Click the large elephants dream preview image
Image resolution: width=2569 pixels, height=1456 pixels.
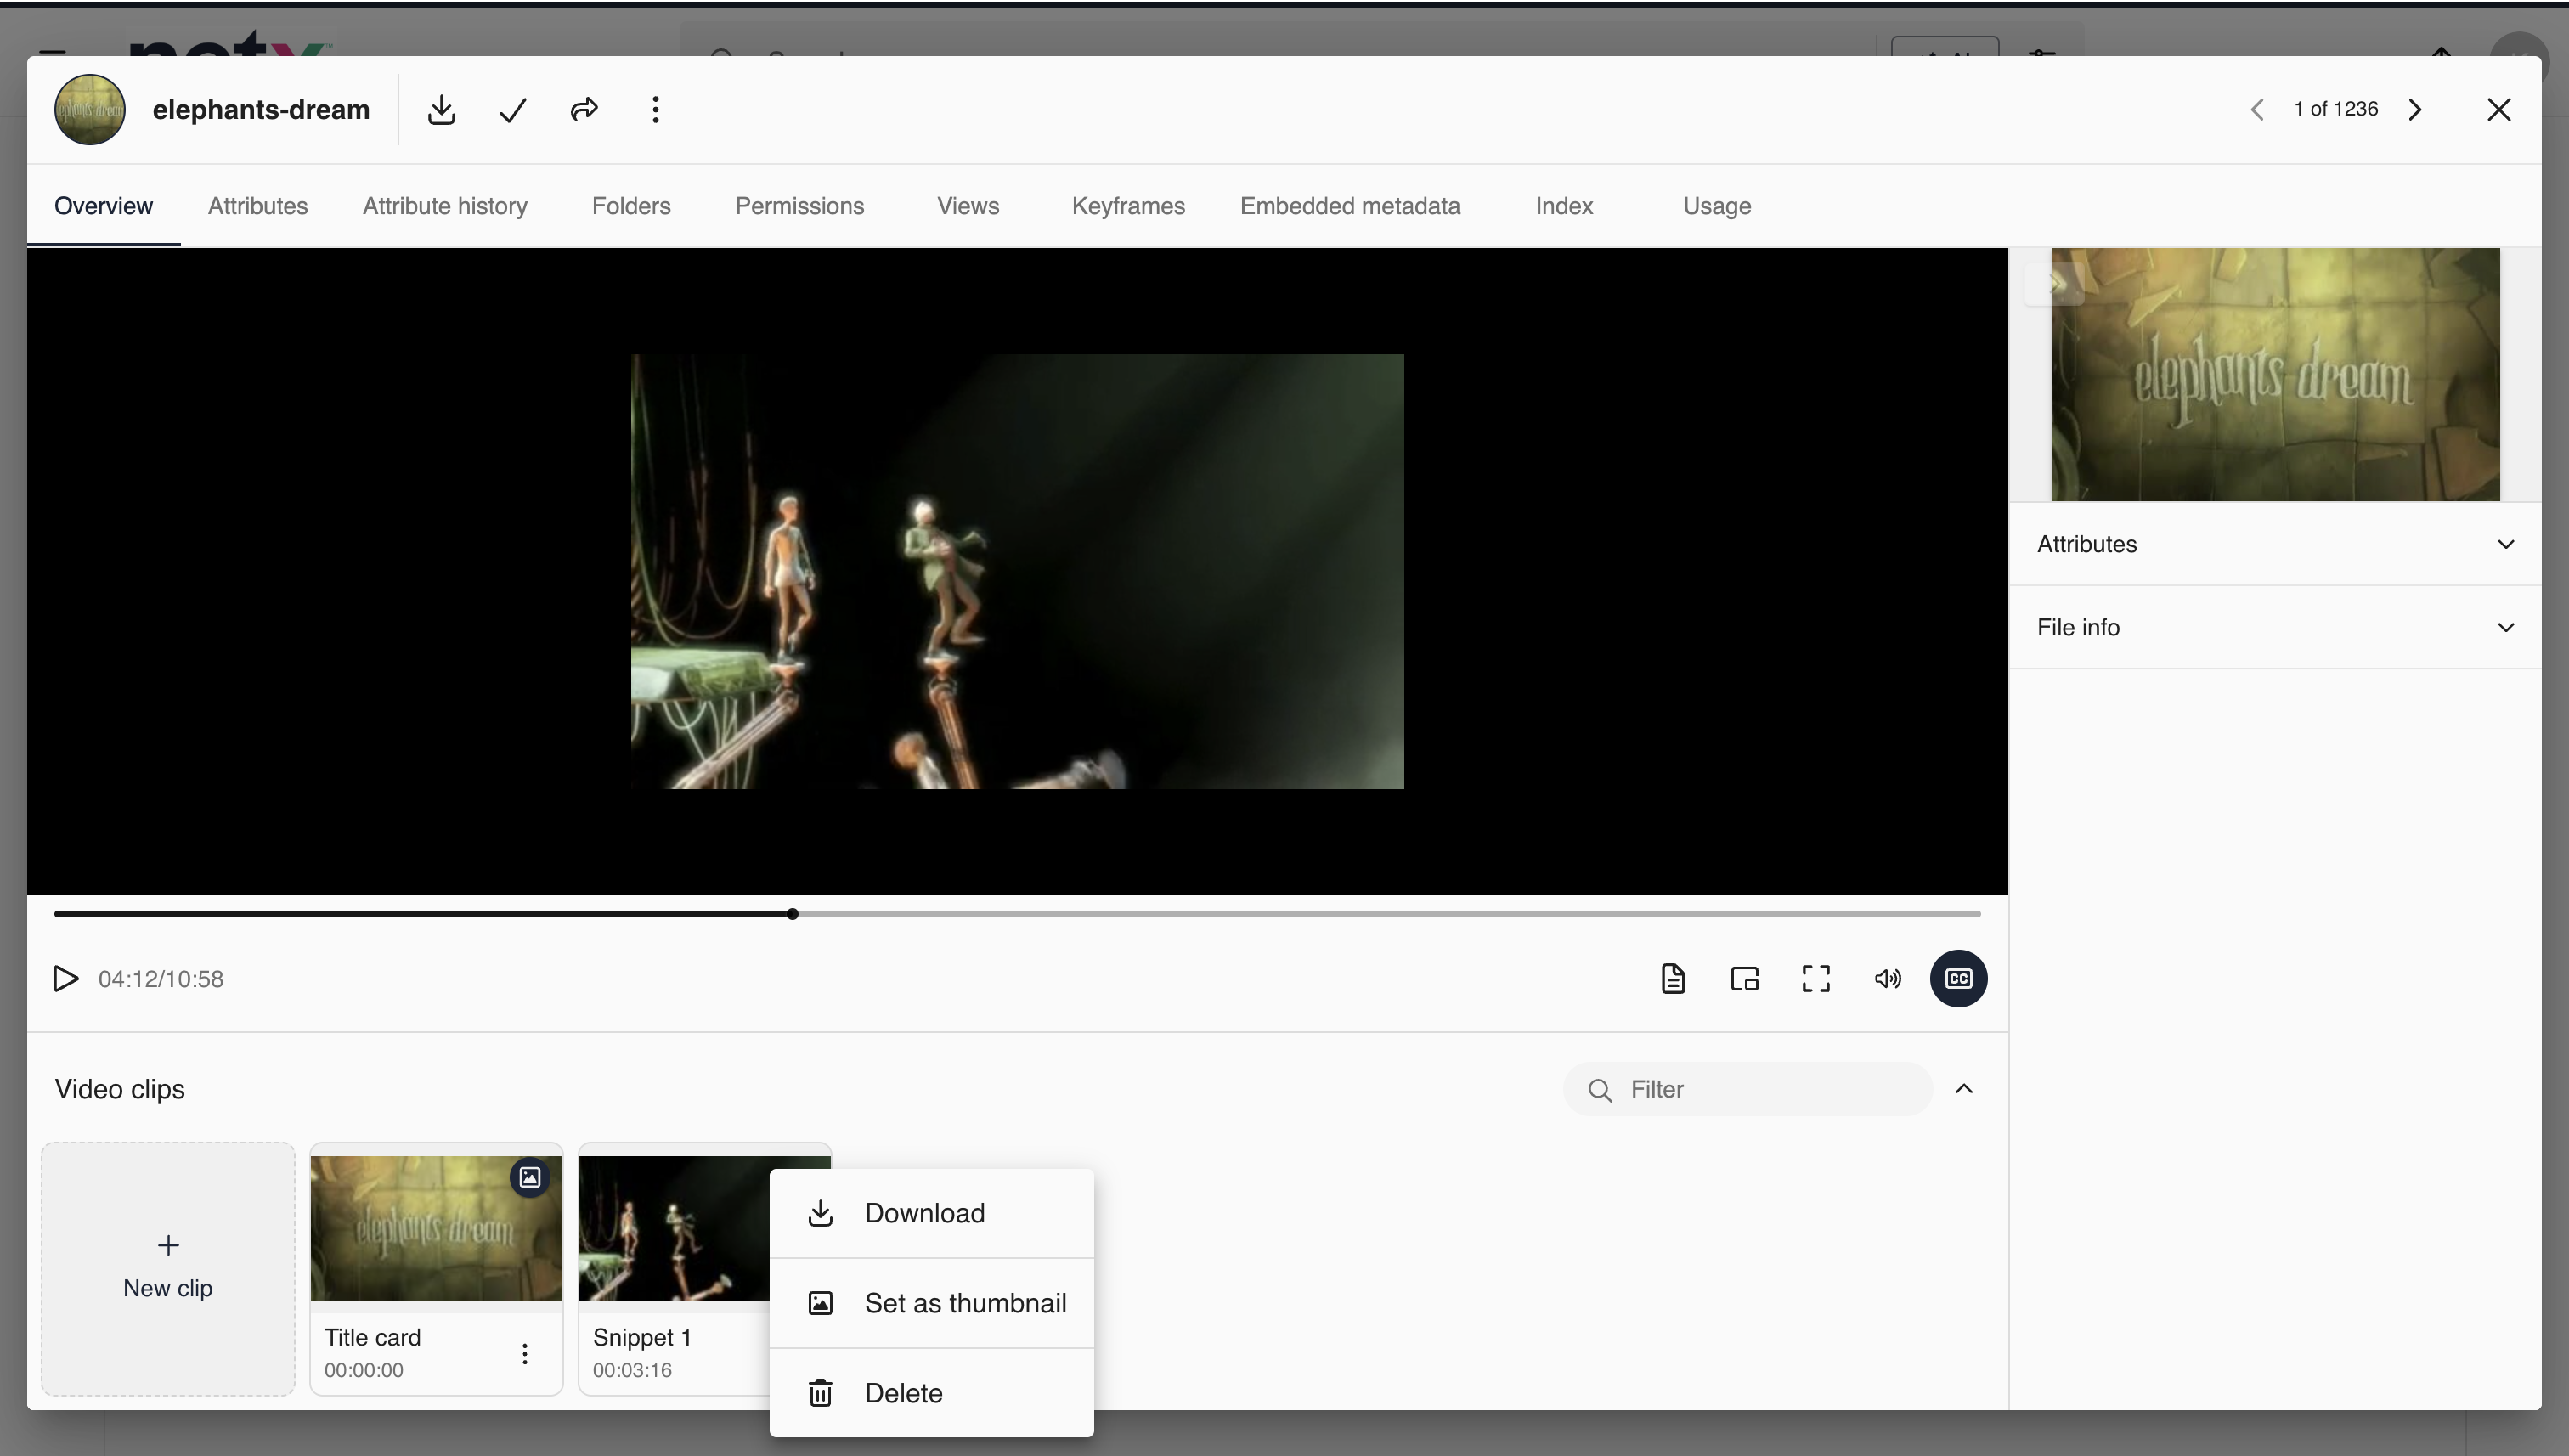tap(2275, 375)
